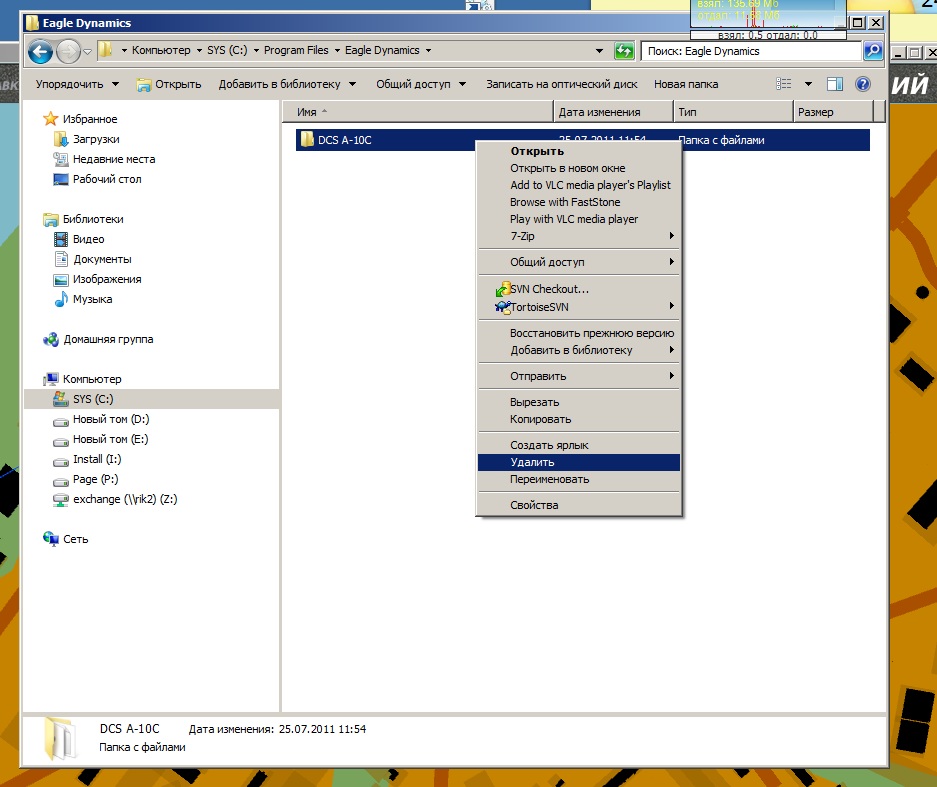
Task: Sort by the Тип column header
Action: click(x=733, y=112)
